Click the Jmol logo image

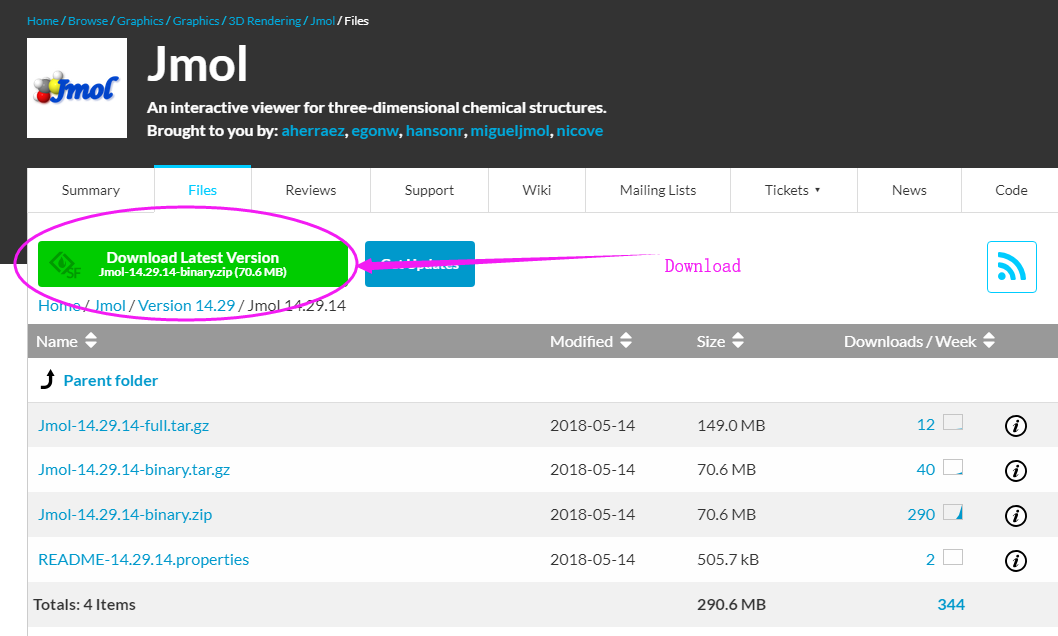coord(77,88)
